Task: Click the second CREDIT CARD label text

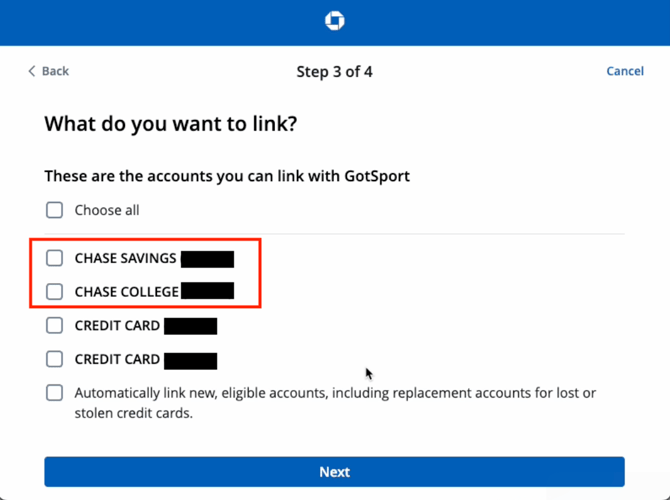Action: point(117,359)
